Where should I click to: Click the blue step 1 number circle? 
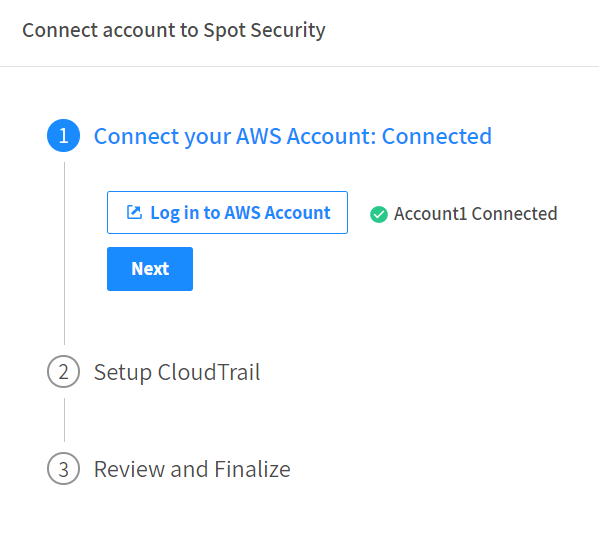[x=63, y=136]
